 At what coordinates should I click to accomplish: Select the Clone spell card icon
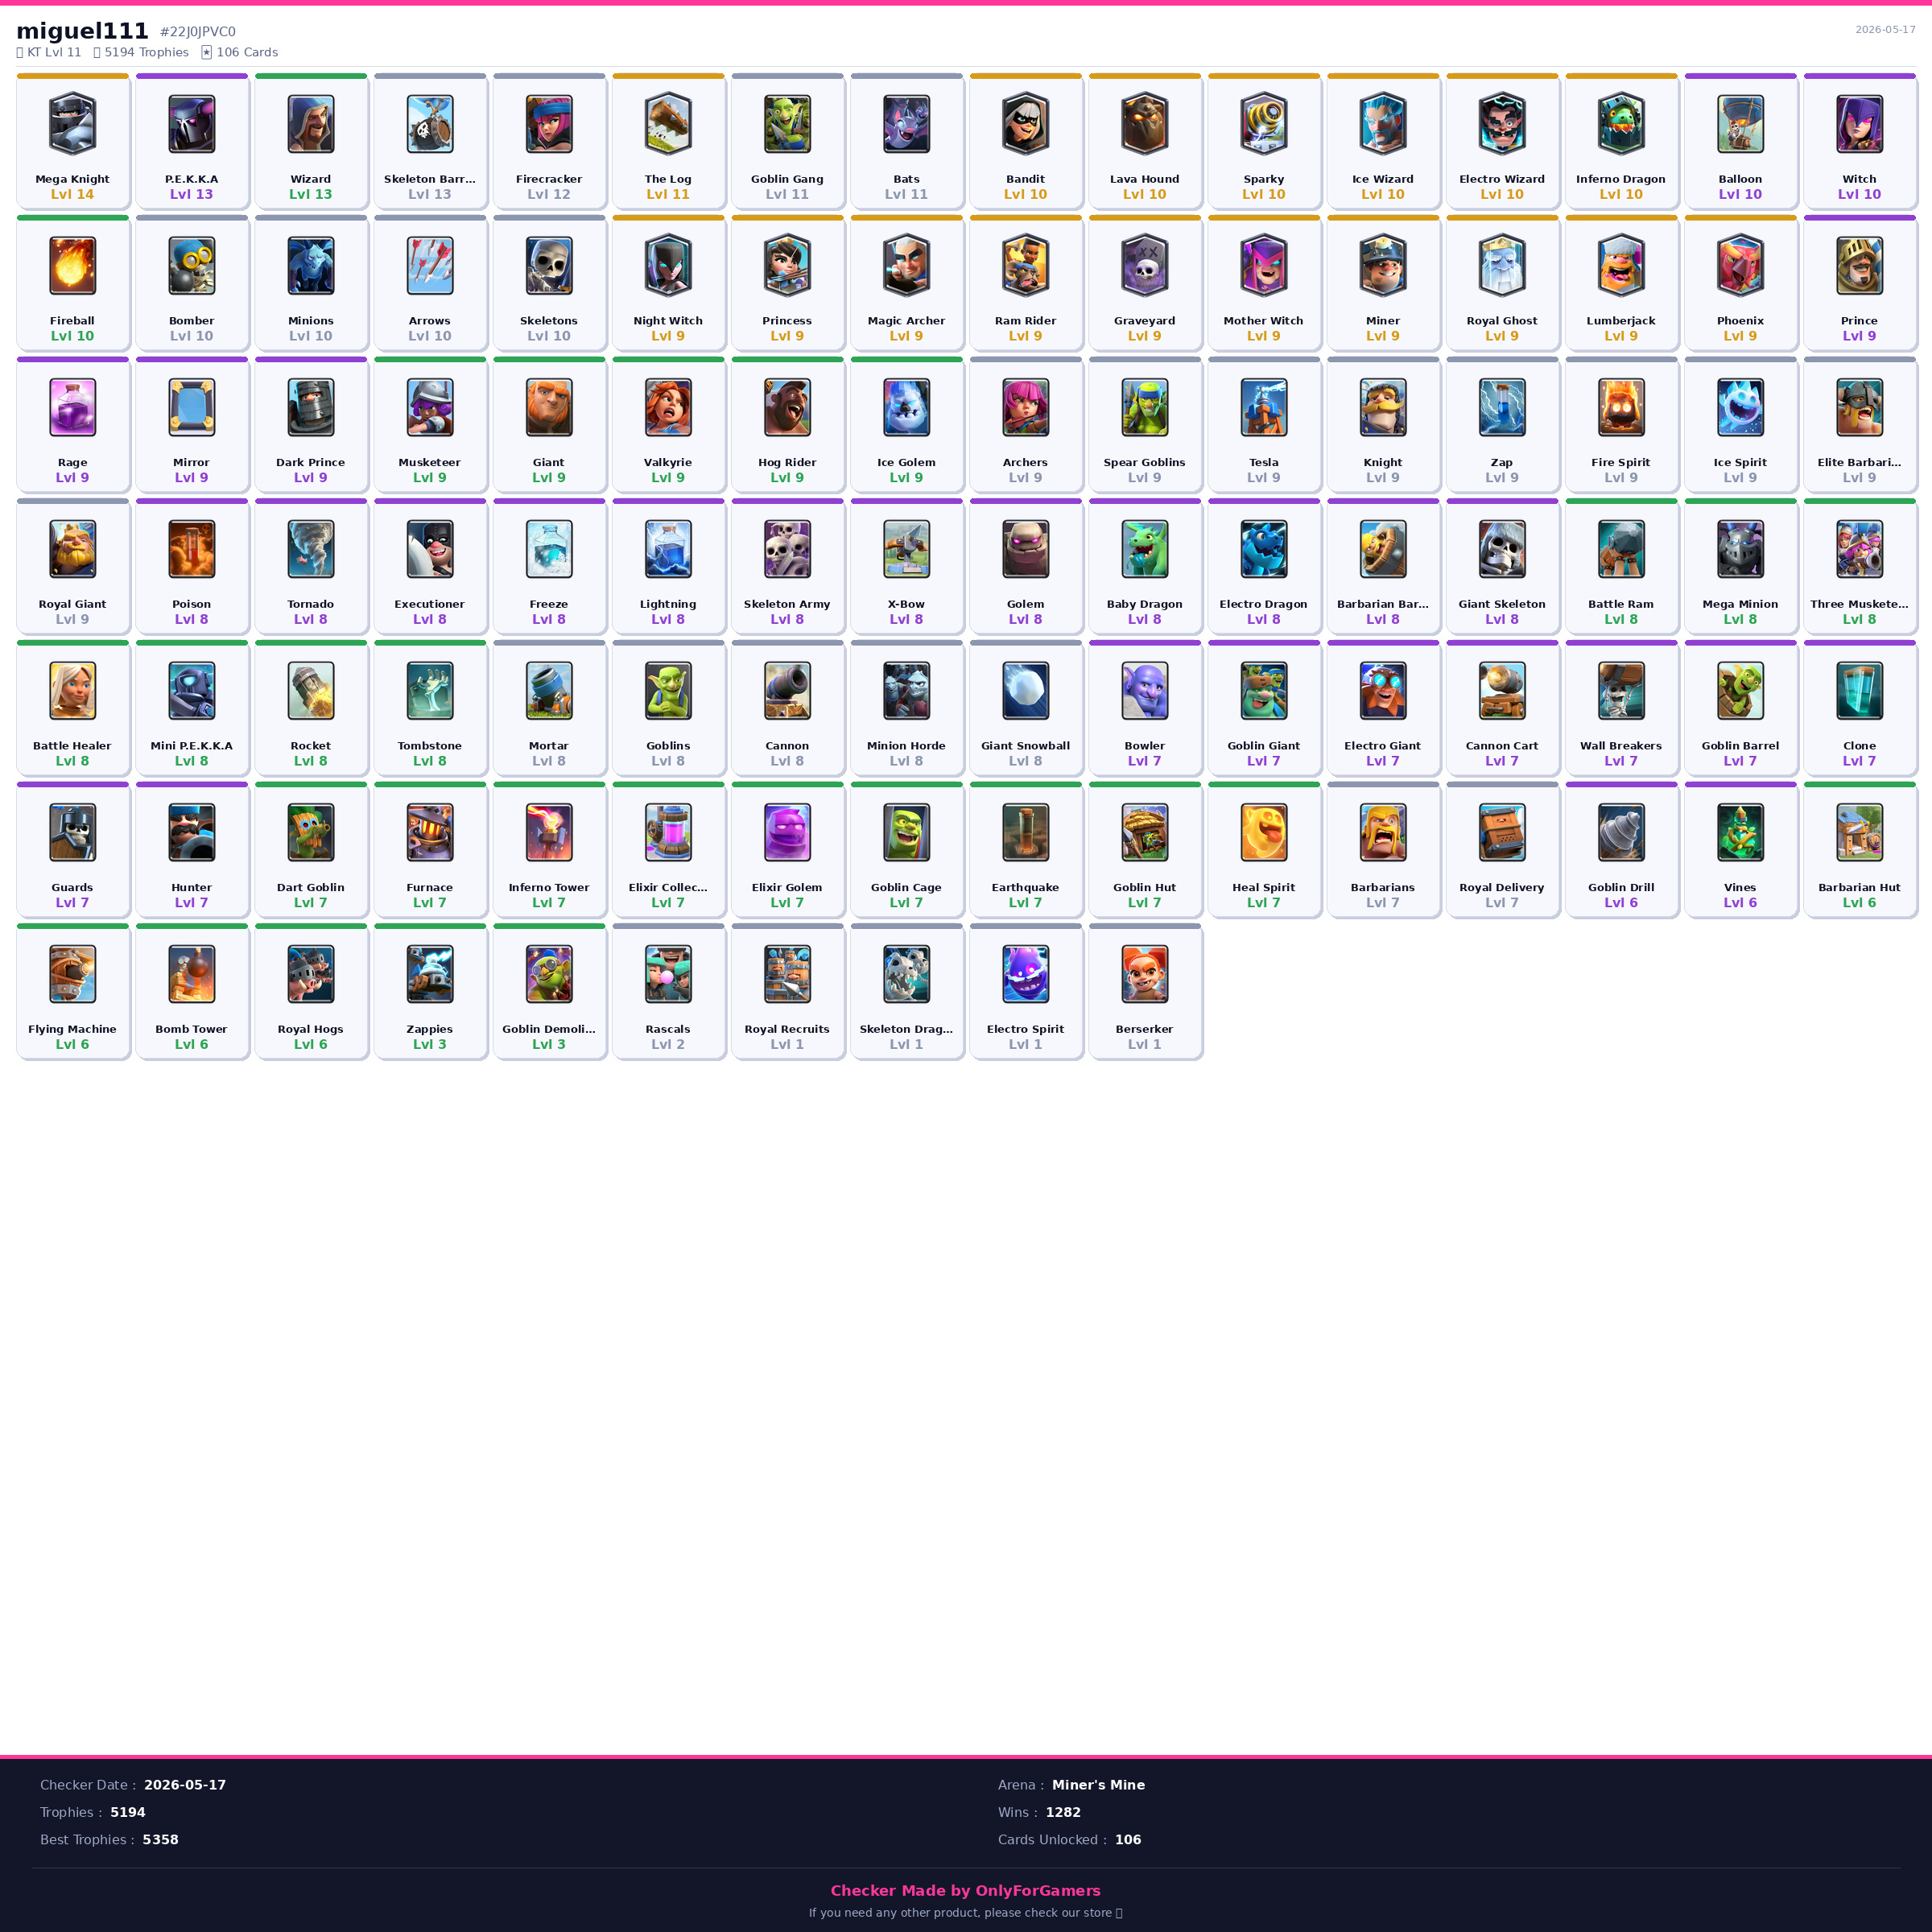1860,691
